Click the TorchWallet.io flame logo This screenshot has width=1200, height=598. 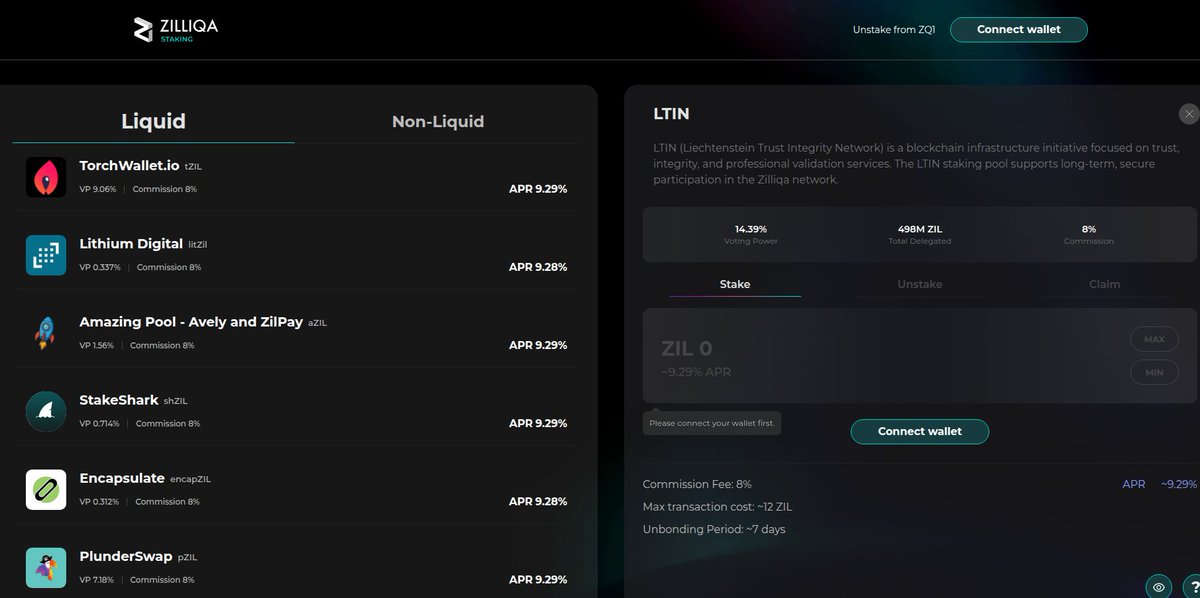point(46,177)
